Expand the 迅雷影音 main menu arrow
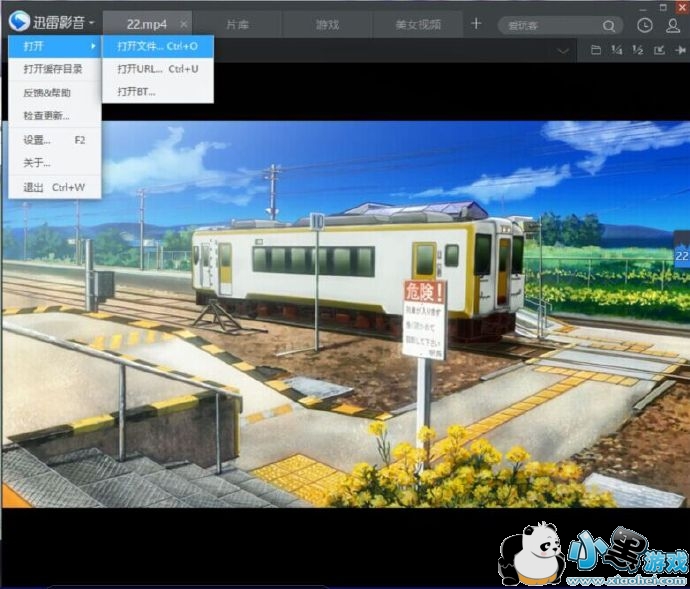The width and height of the screenshot is (690, 589). 91,23
